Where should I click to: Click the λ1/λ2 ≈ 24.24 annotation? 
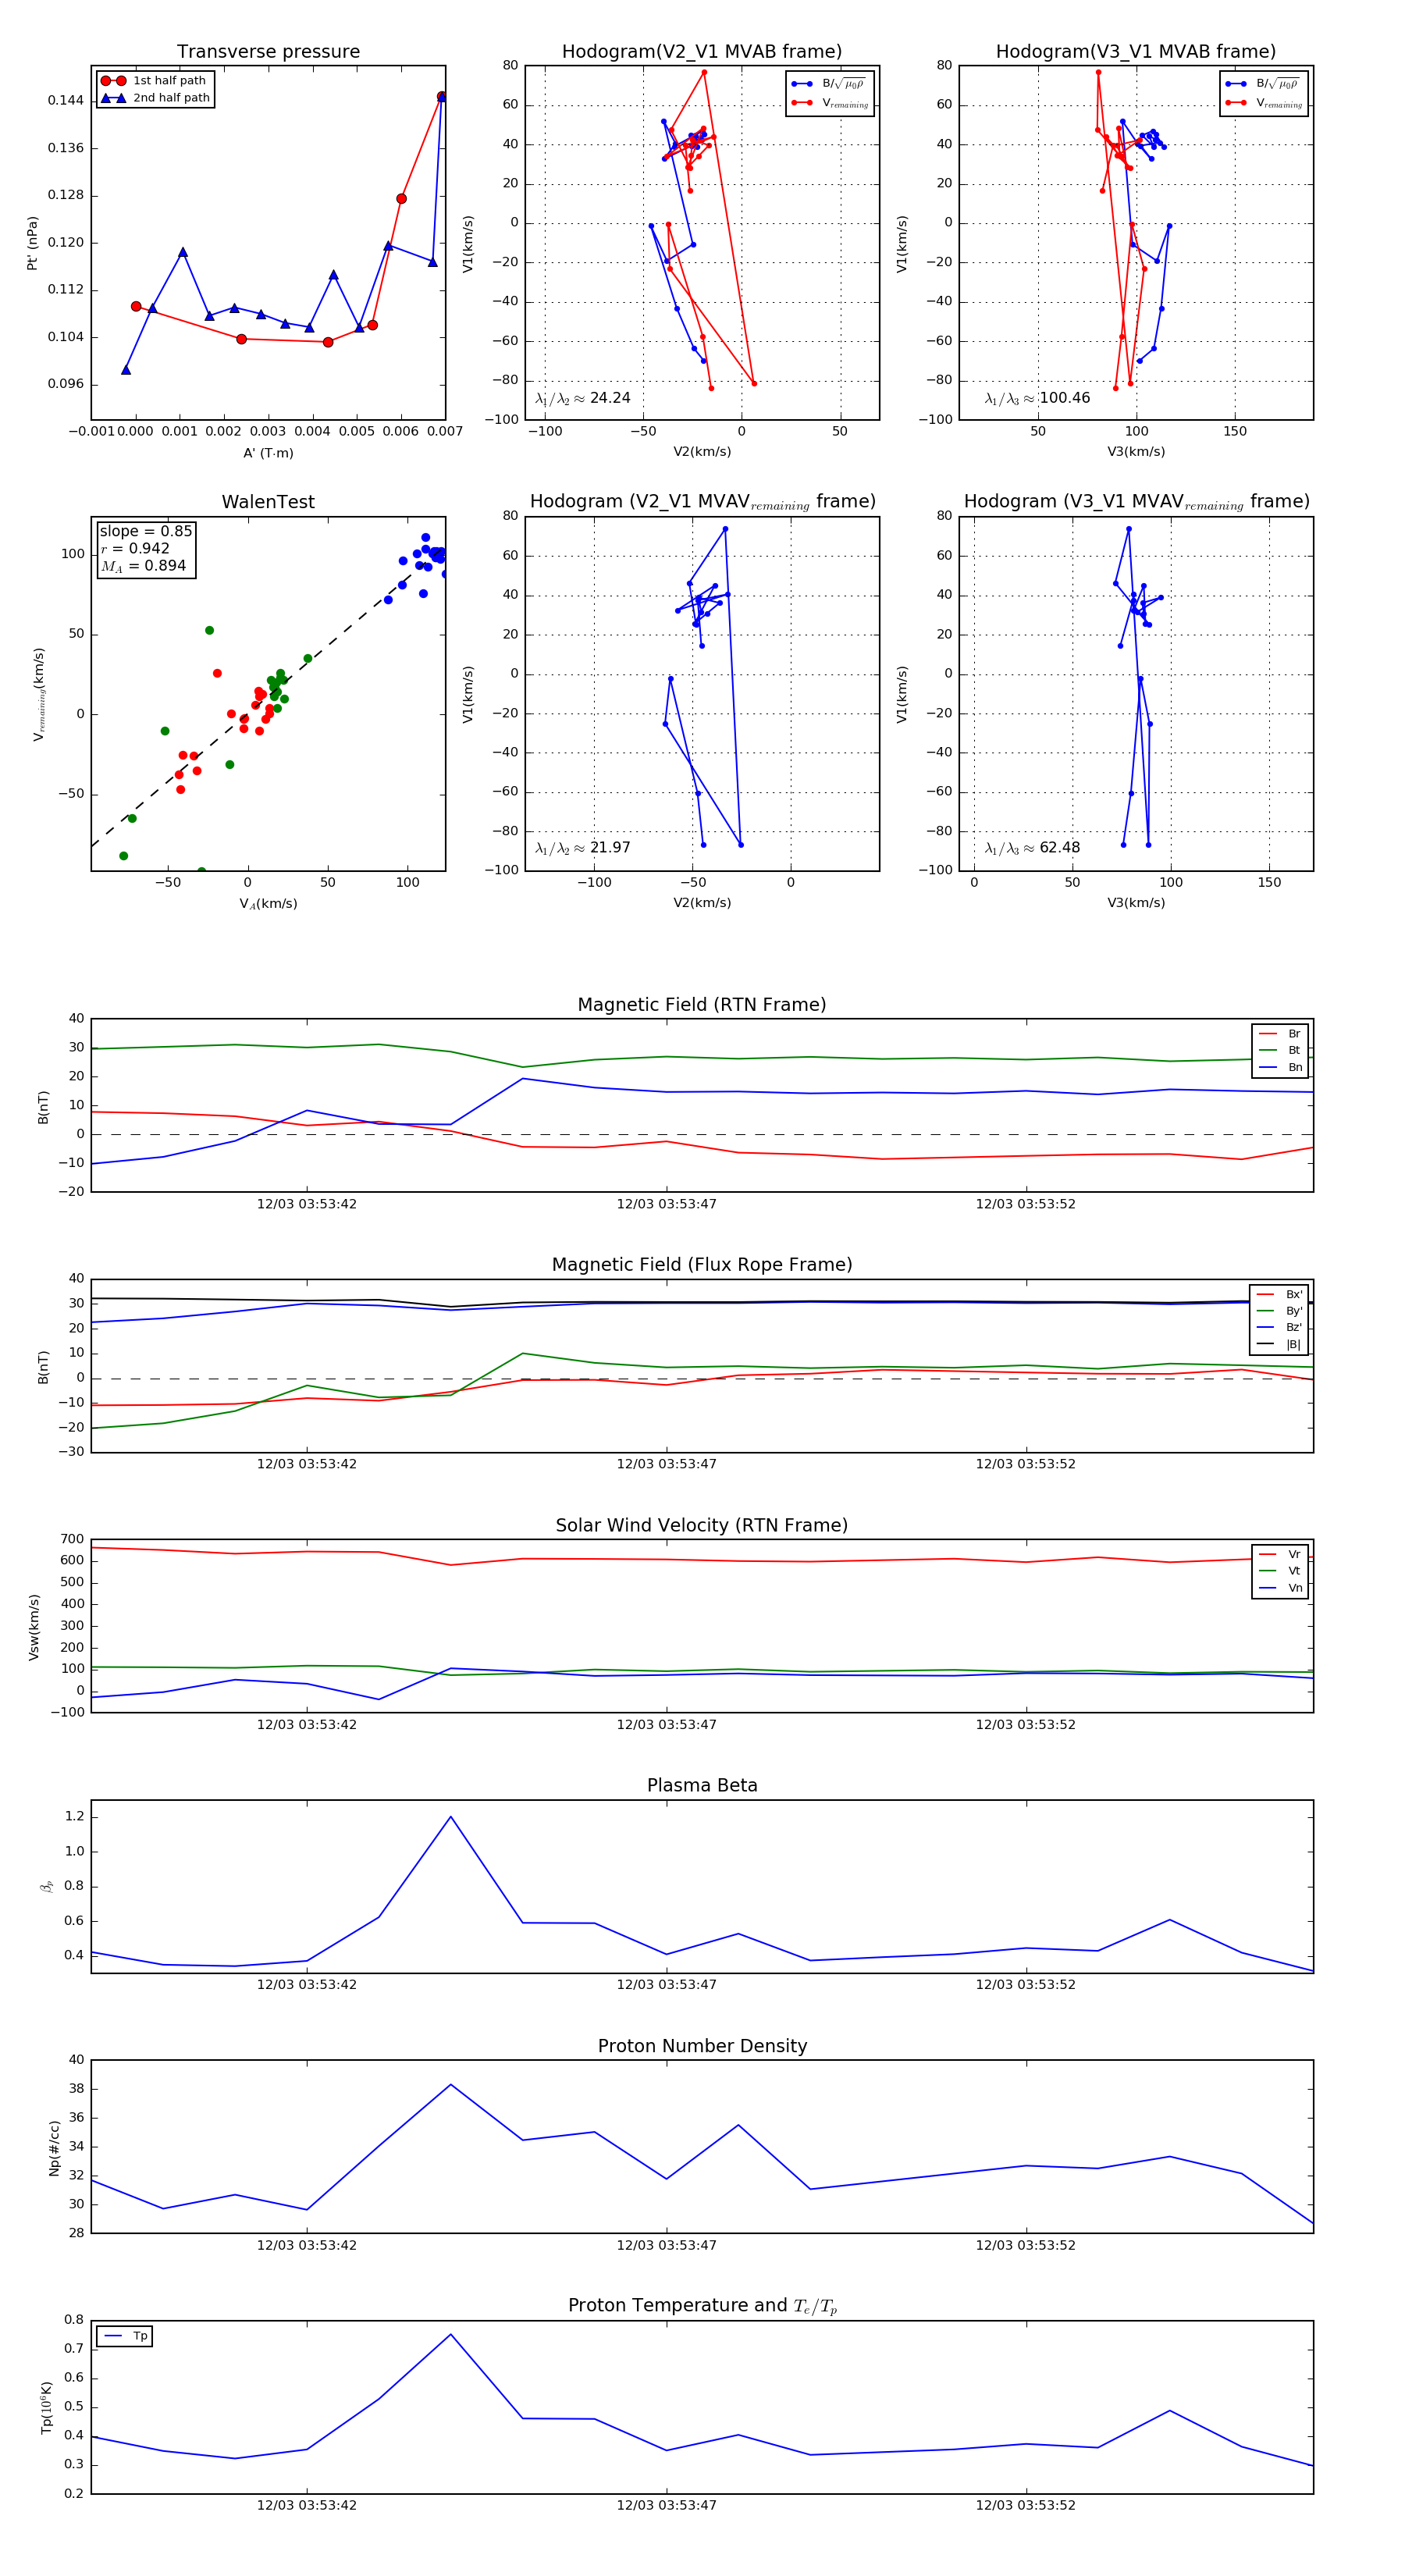(583, 398)
